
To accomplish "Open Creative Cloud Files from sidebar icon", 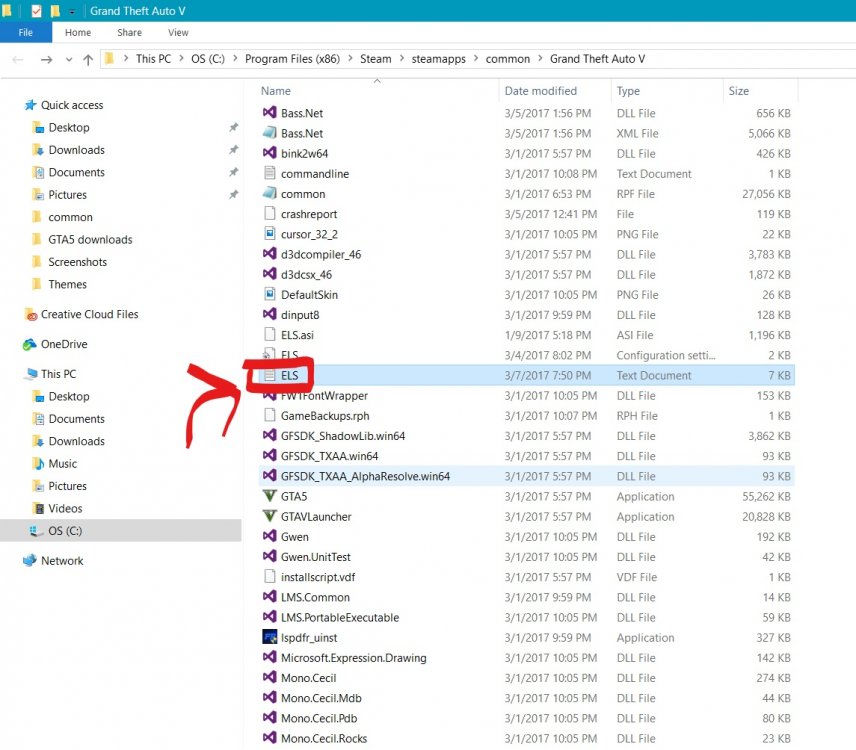I will click(30, 314).
